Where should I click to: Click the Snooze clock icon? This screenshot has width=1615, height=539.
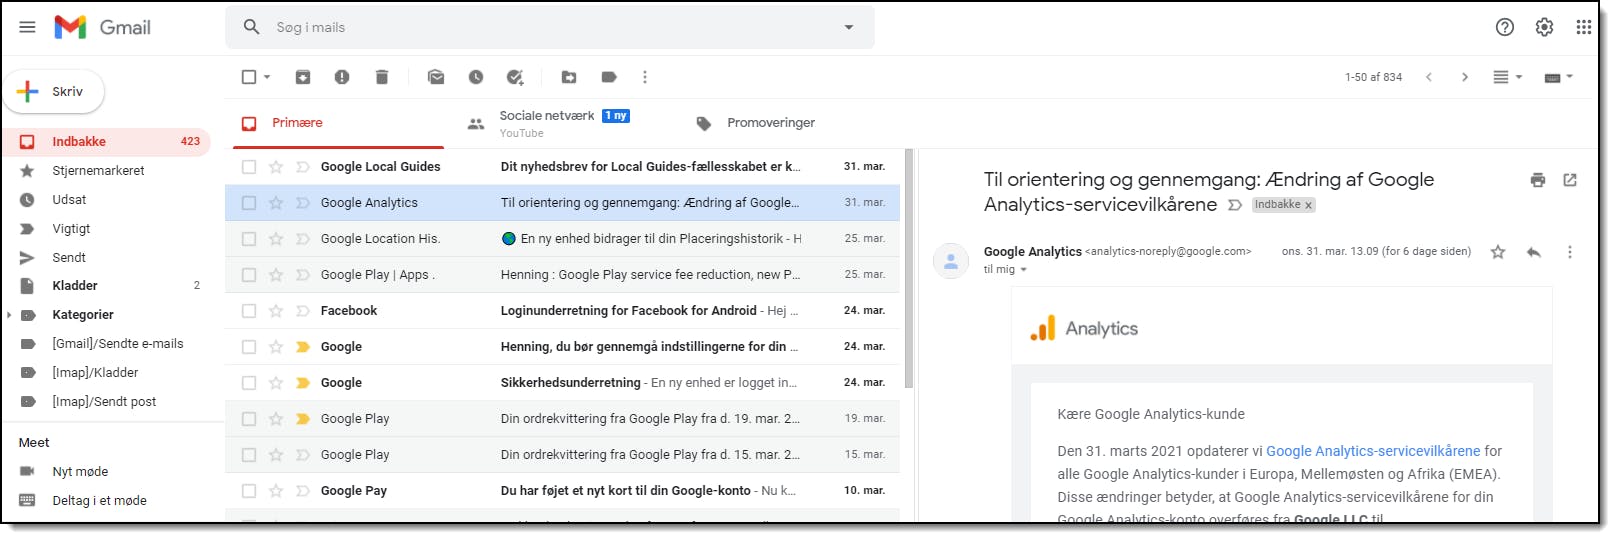click(476, 77)
